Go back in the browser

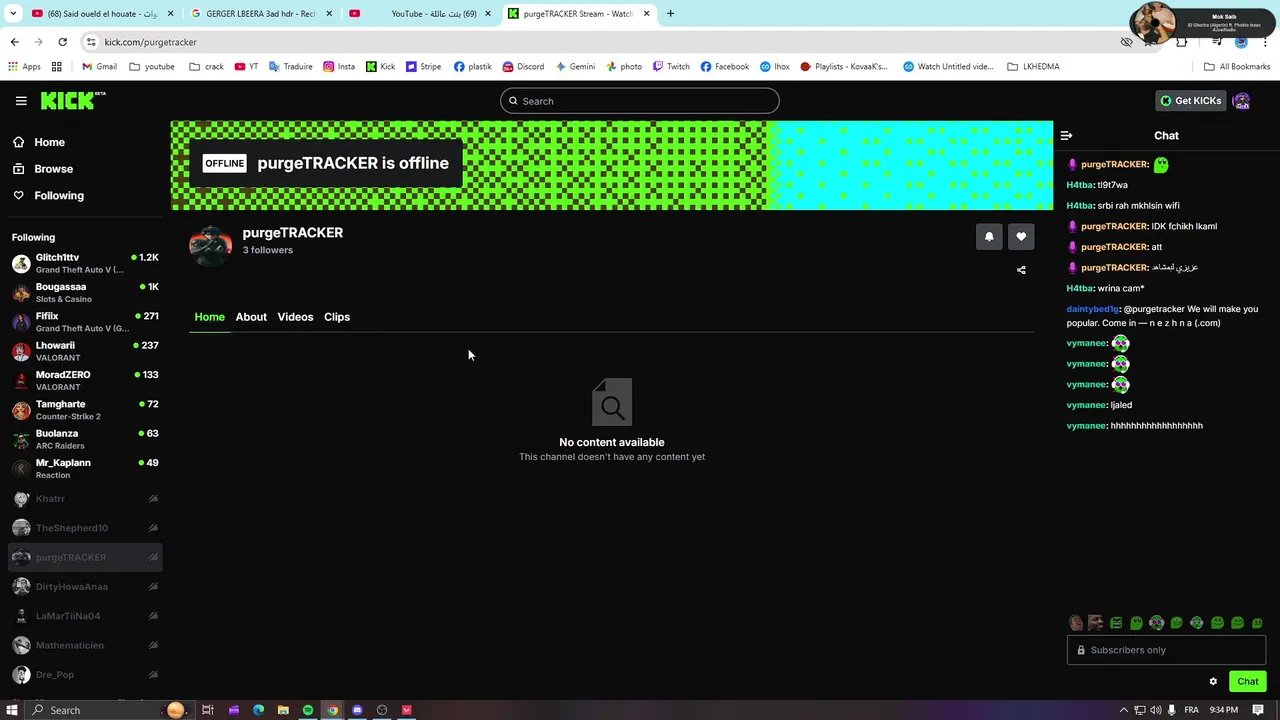[14, 42]
